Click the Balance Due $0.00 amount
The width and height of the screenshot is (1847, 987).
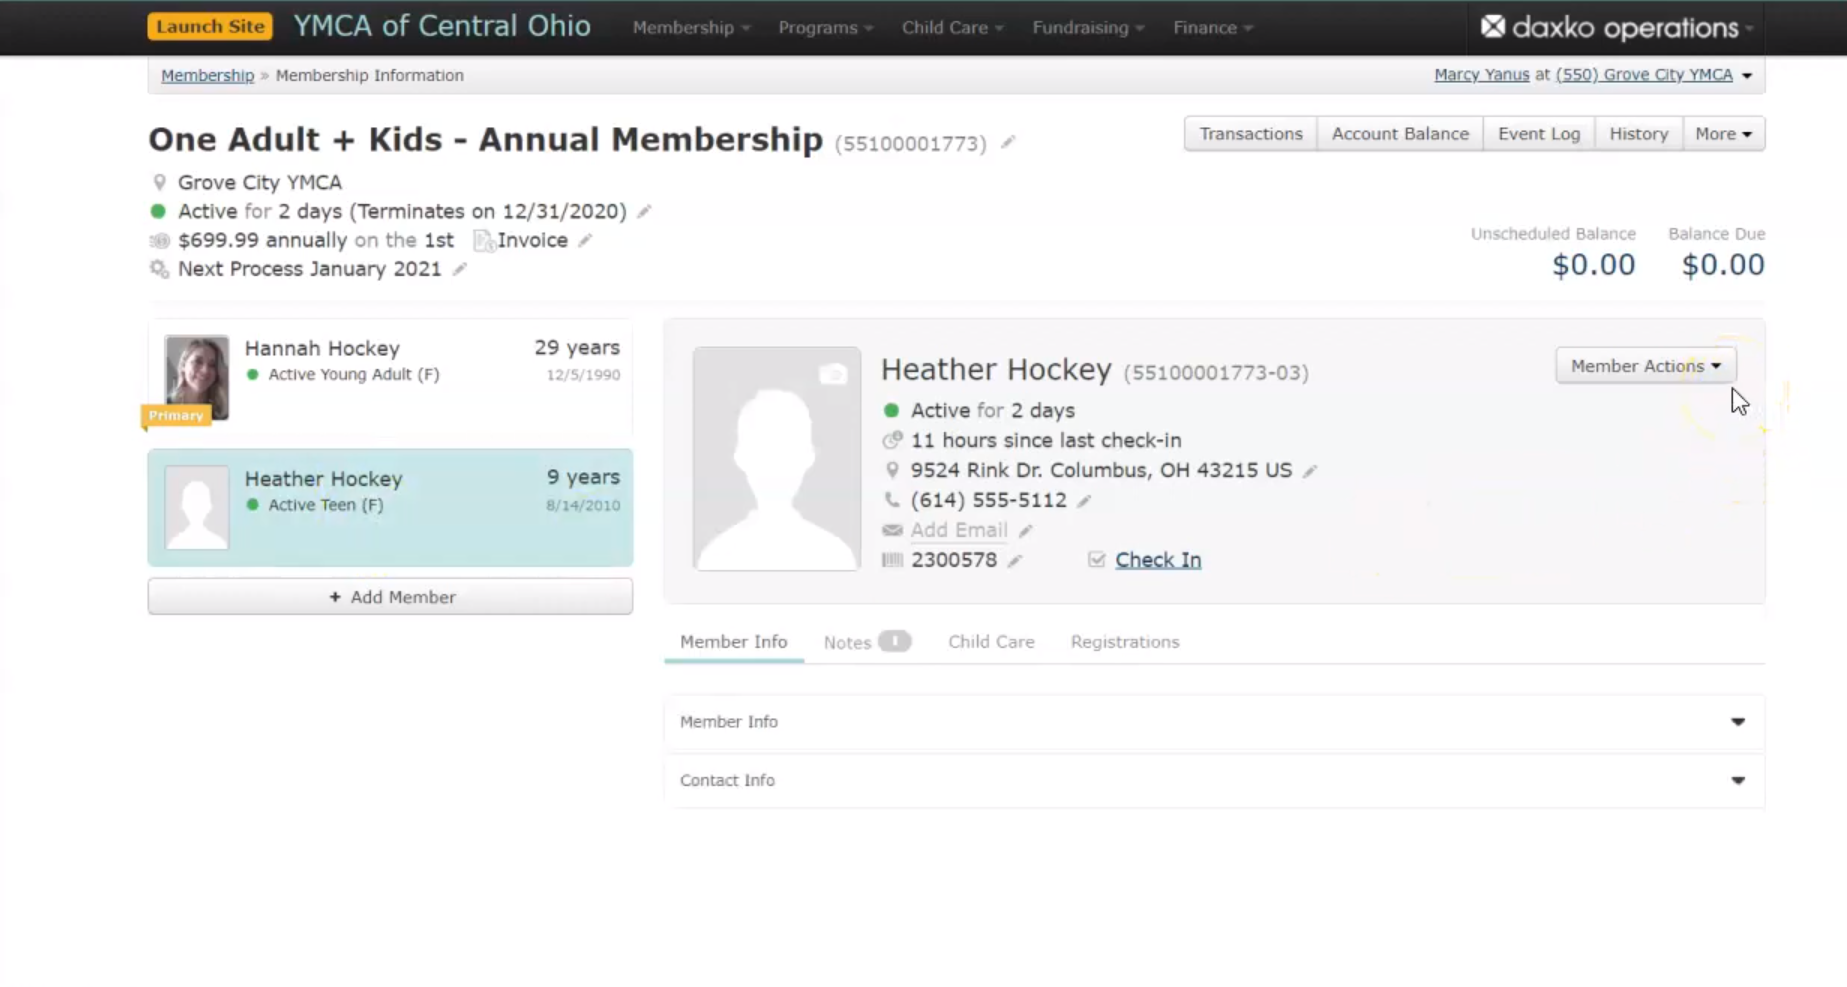[x=1723, y=265]
